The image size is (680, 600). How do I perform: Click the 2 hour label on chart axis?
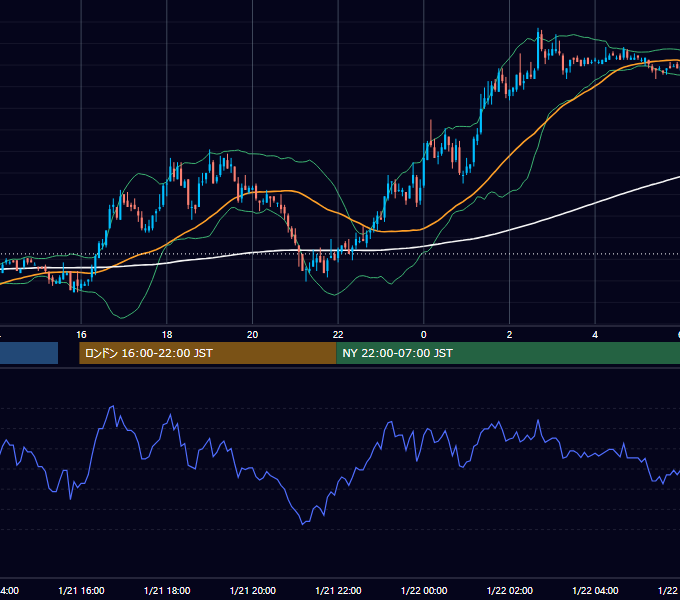(509, 335)
